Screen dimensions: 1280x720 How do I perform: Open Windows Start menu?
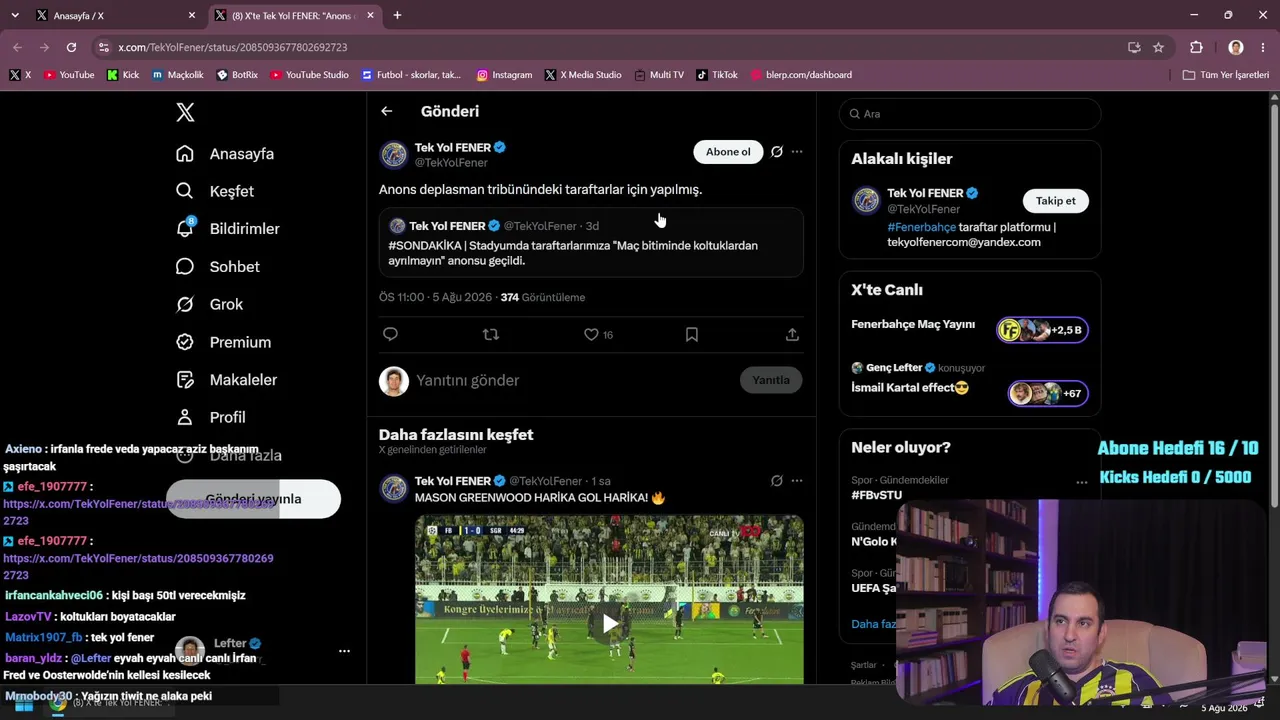click(x=24, y=704)
